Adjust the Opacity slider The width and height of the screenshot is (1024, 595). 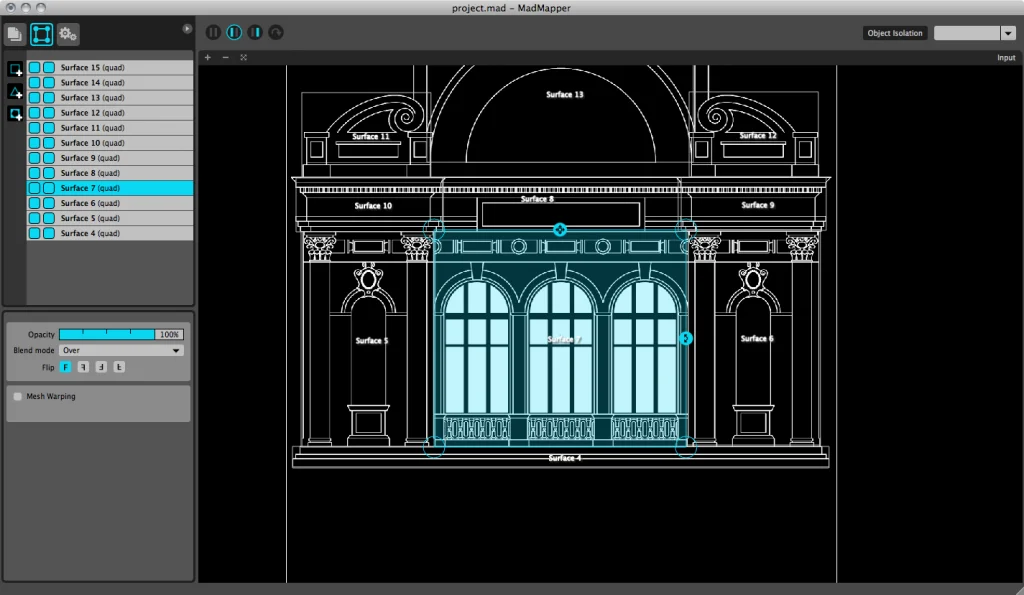point(107,334)
